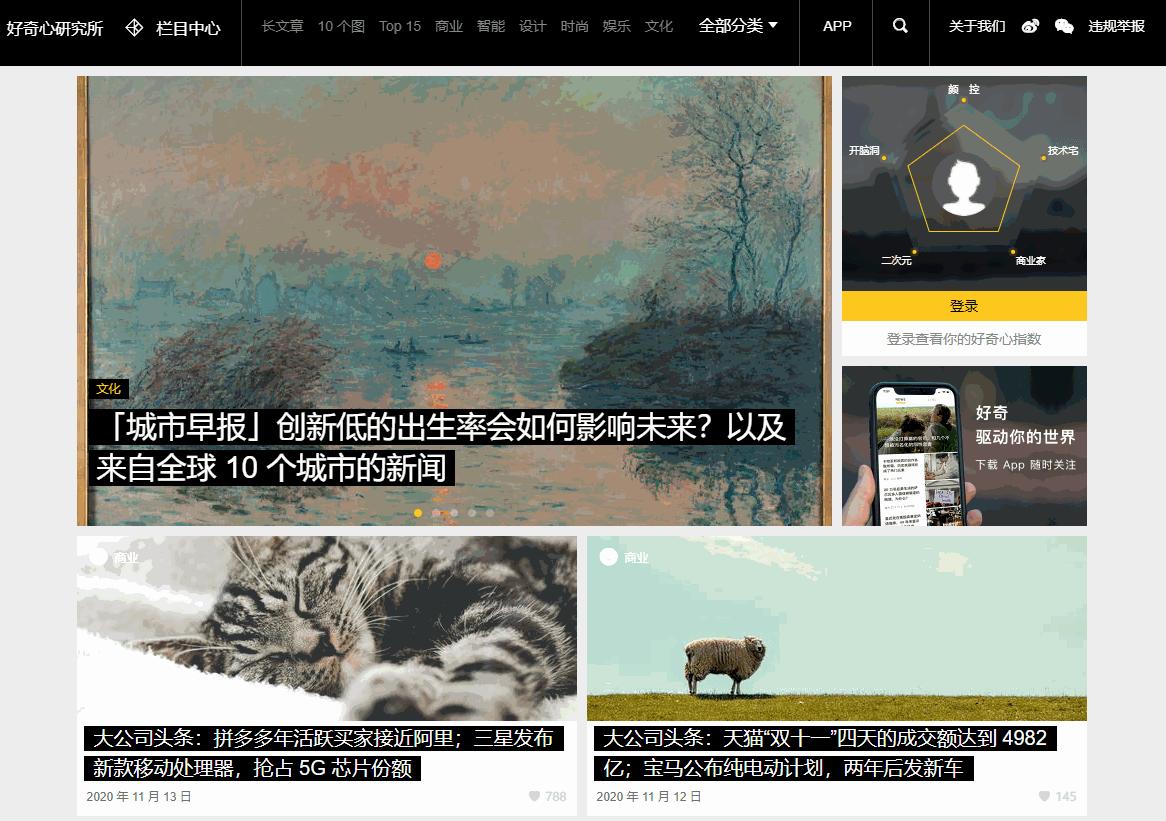The image size is (1166, 821).
Task: Click the Weibo icon in top bar
Action: click(1030, 26)
